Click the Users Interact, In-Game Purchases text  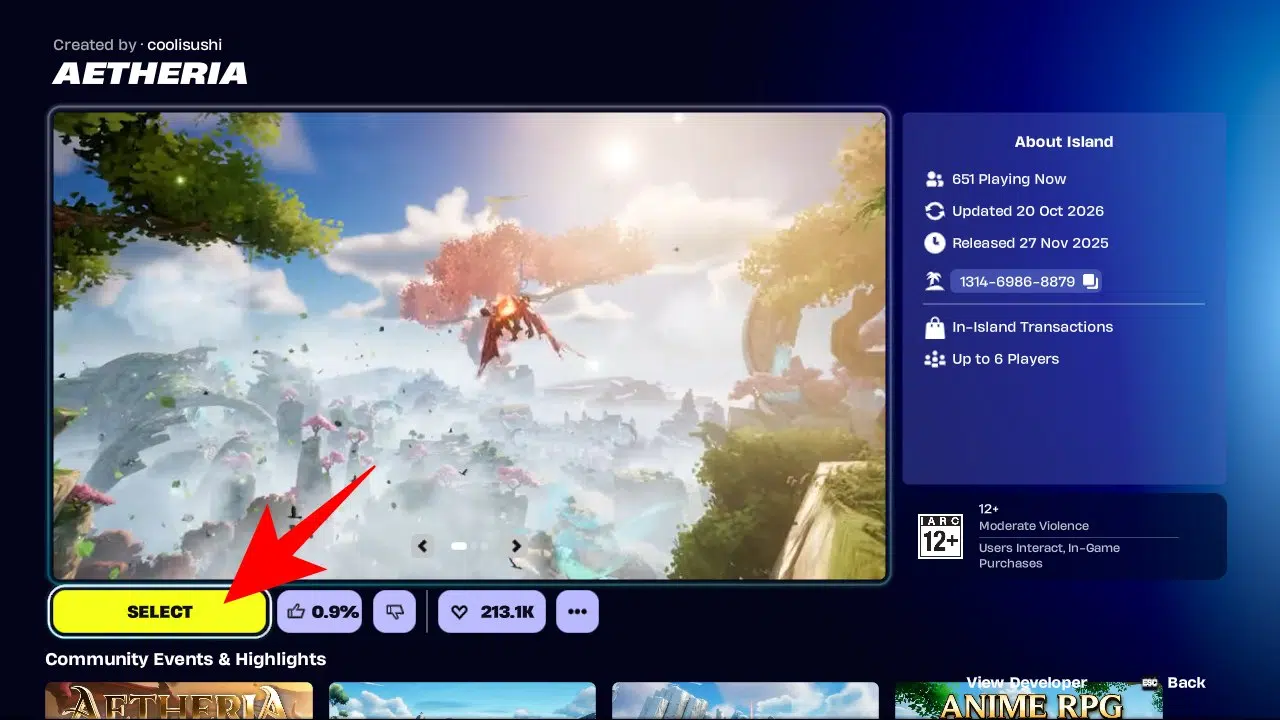tap(1049, 556)
